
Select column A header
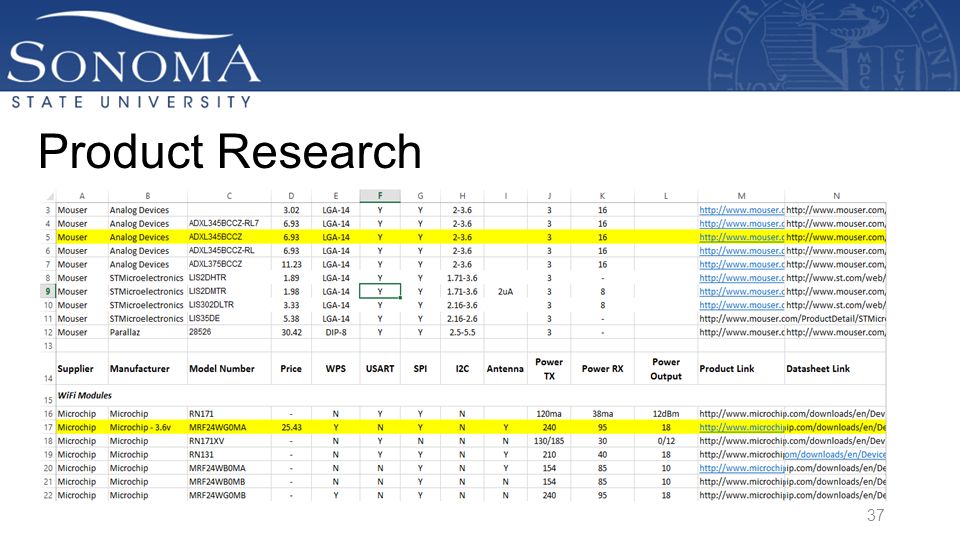tap(81, 196)
